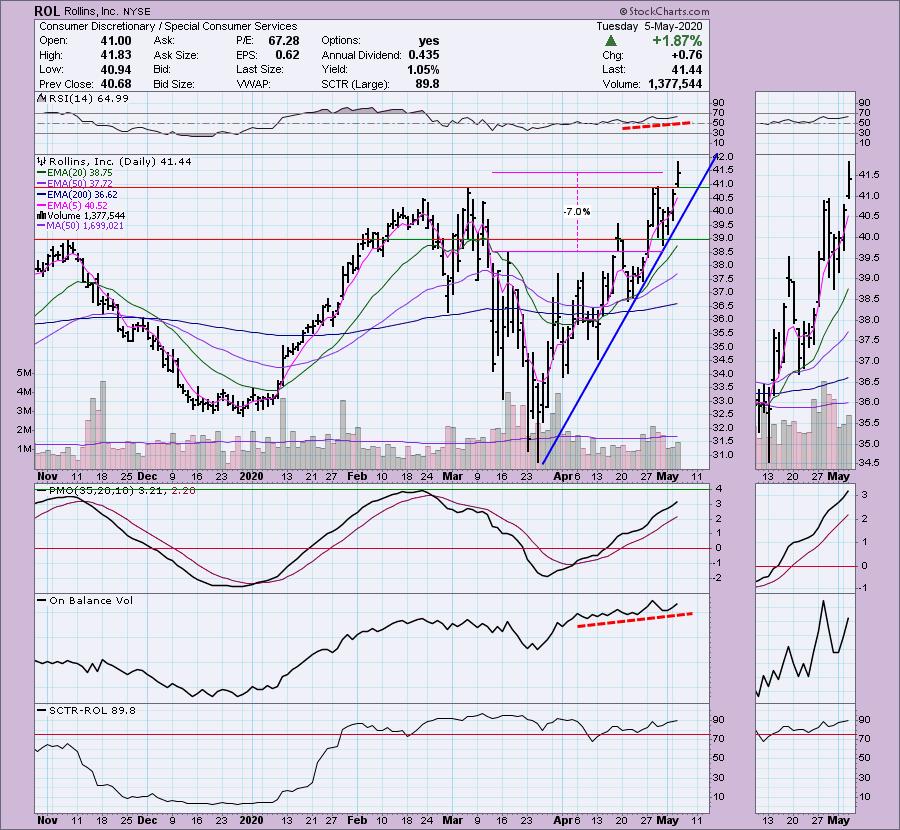The image size is (900, 830).
Task: Click 'Consumer Discretionary / Special Consumer Services' sector line
Action: click(168, 26)
